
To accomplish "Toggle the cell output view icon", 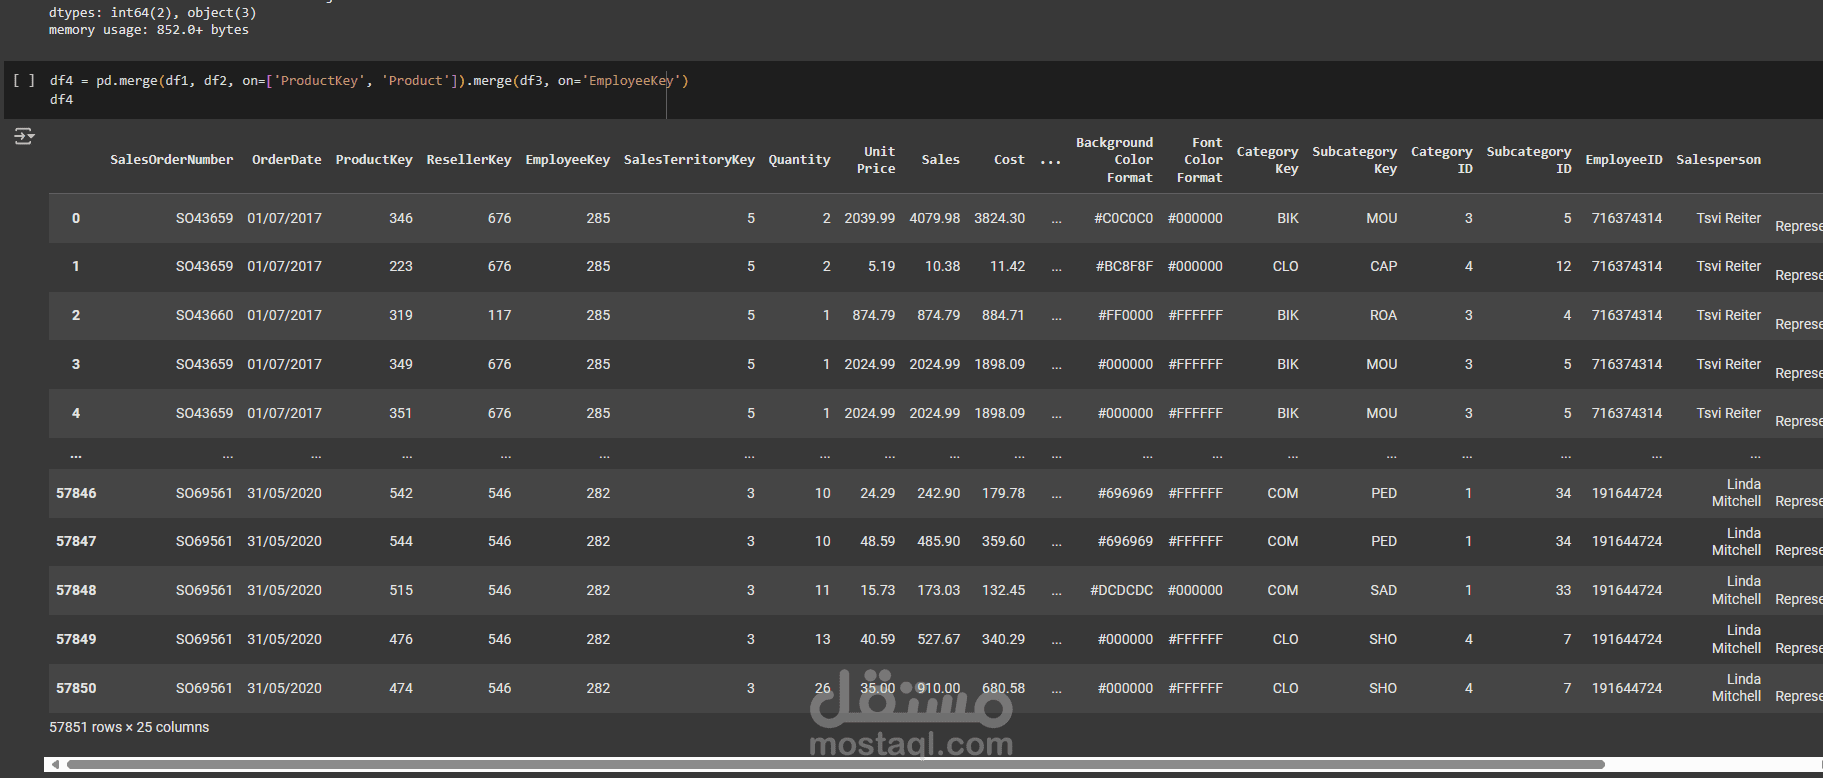I will 24,136.
